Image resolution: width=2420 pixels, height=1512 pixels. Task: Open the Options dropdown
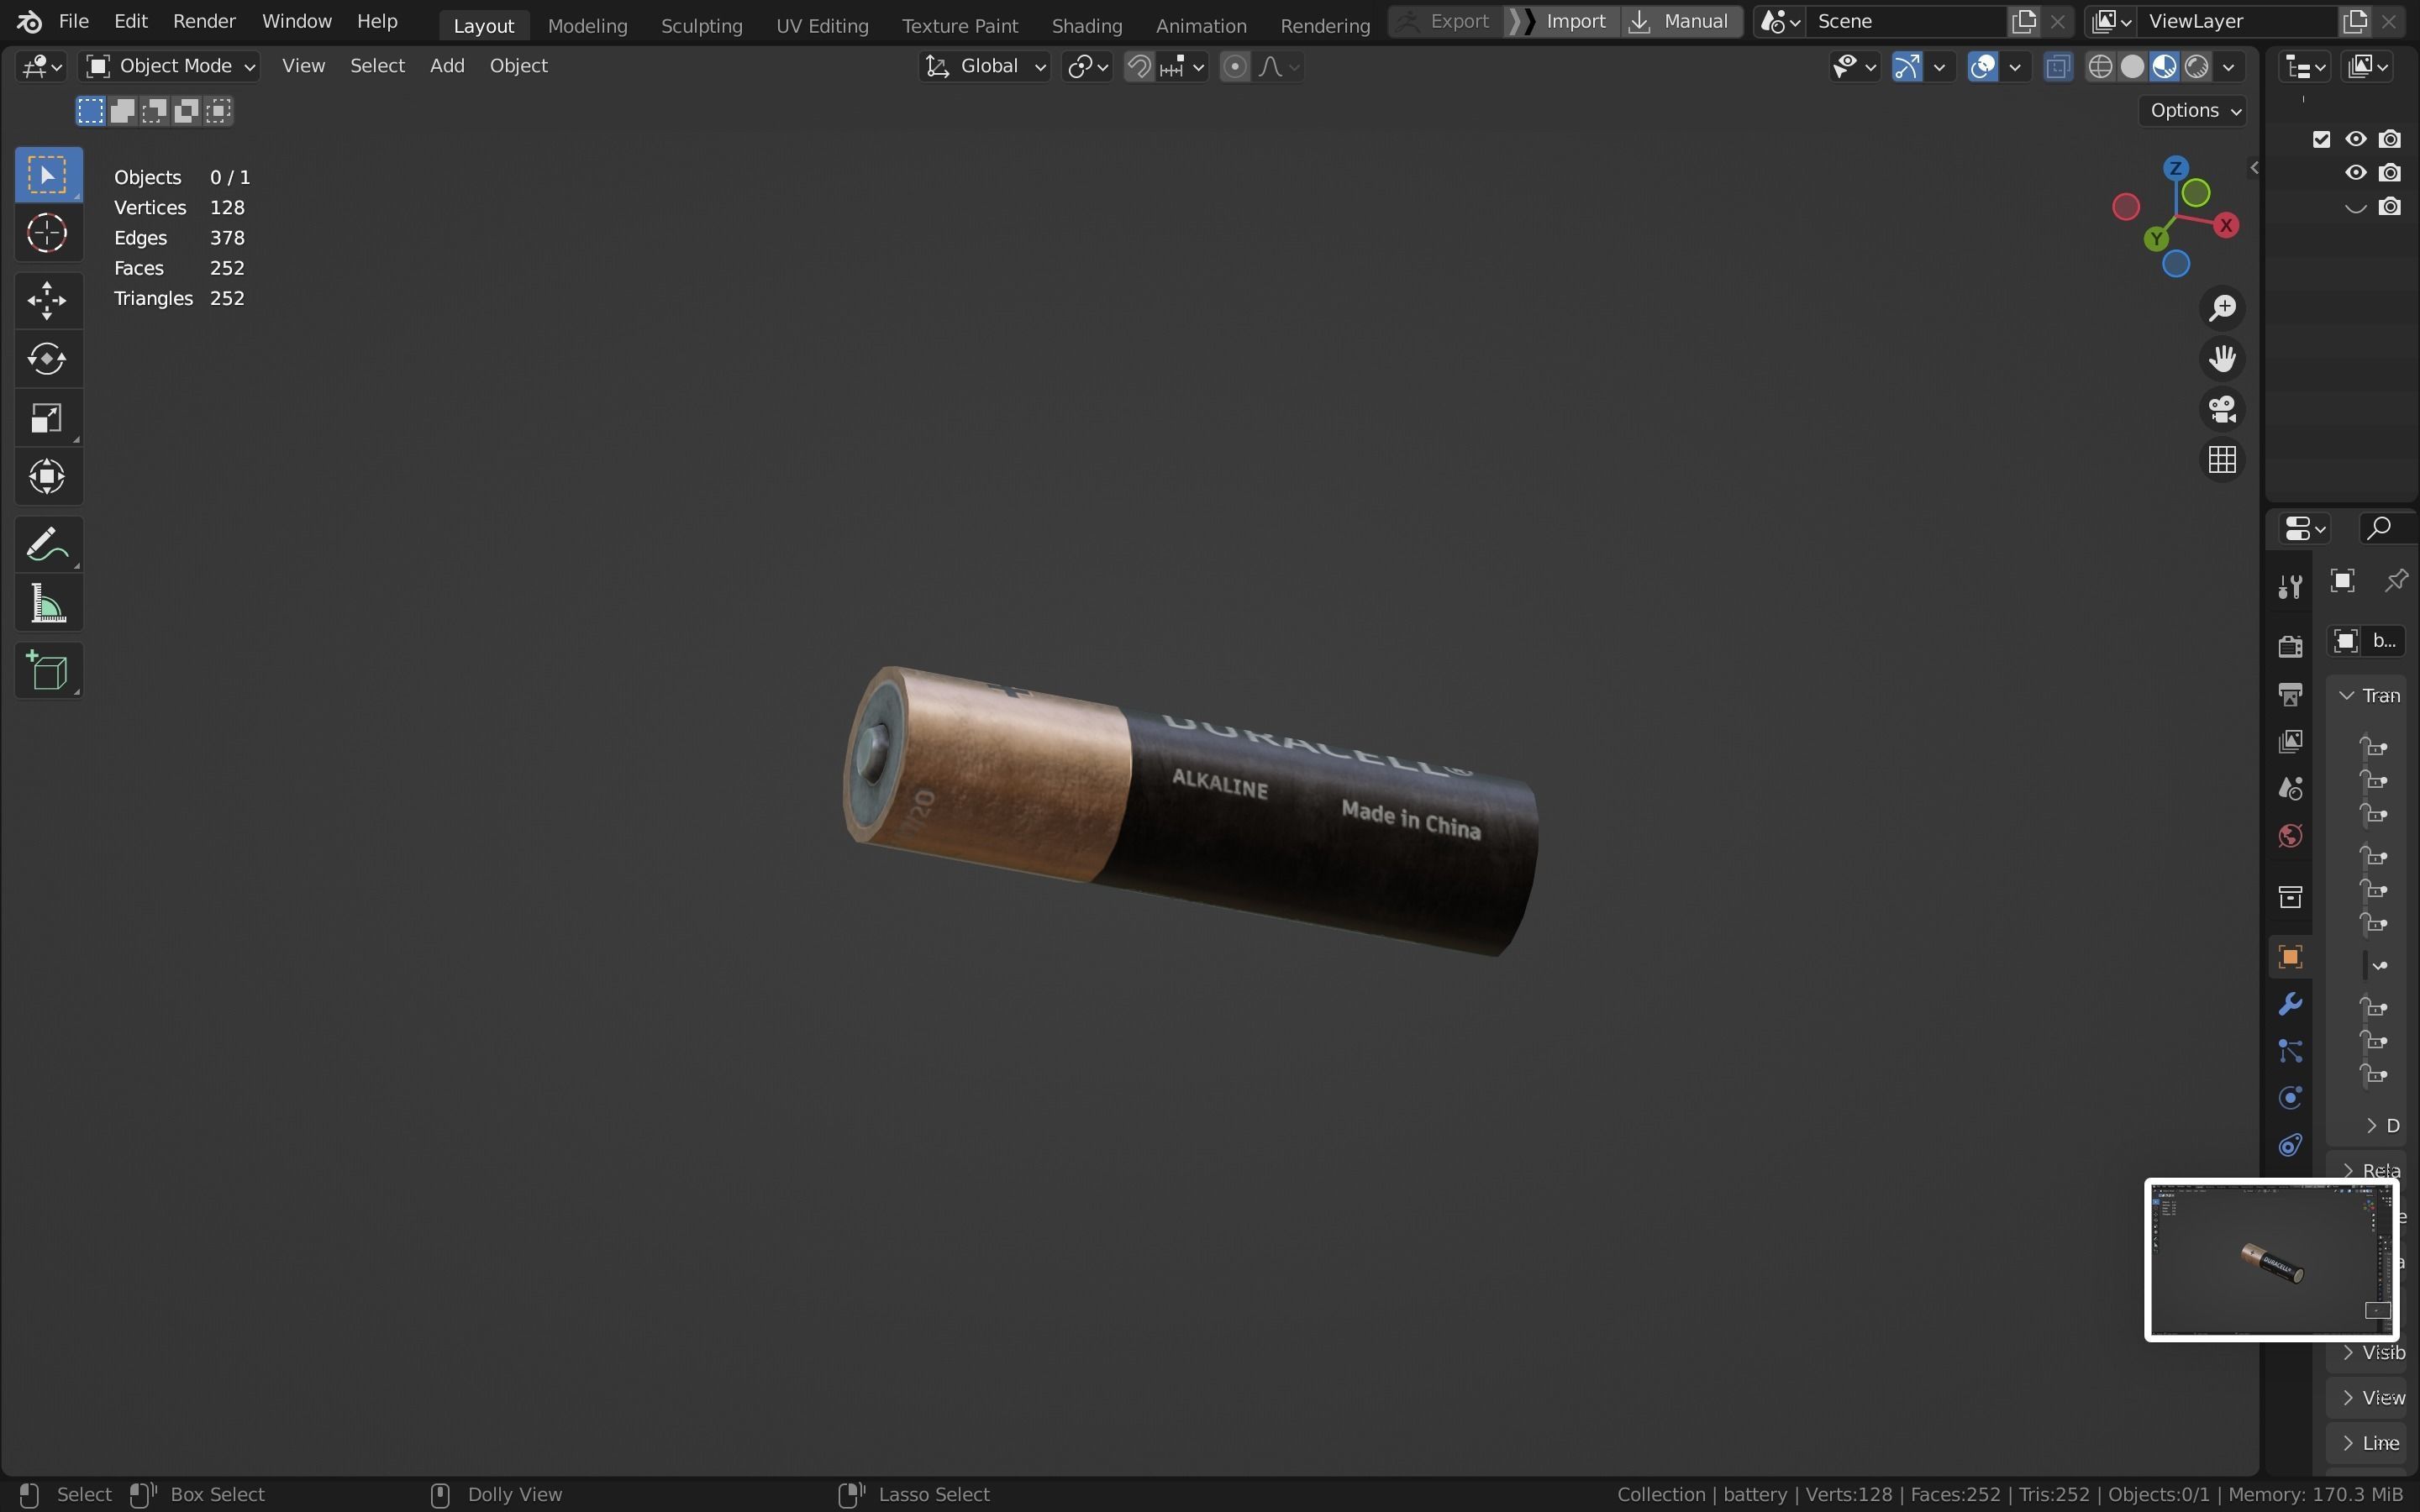(x=2192, y=110)
